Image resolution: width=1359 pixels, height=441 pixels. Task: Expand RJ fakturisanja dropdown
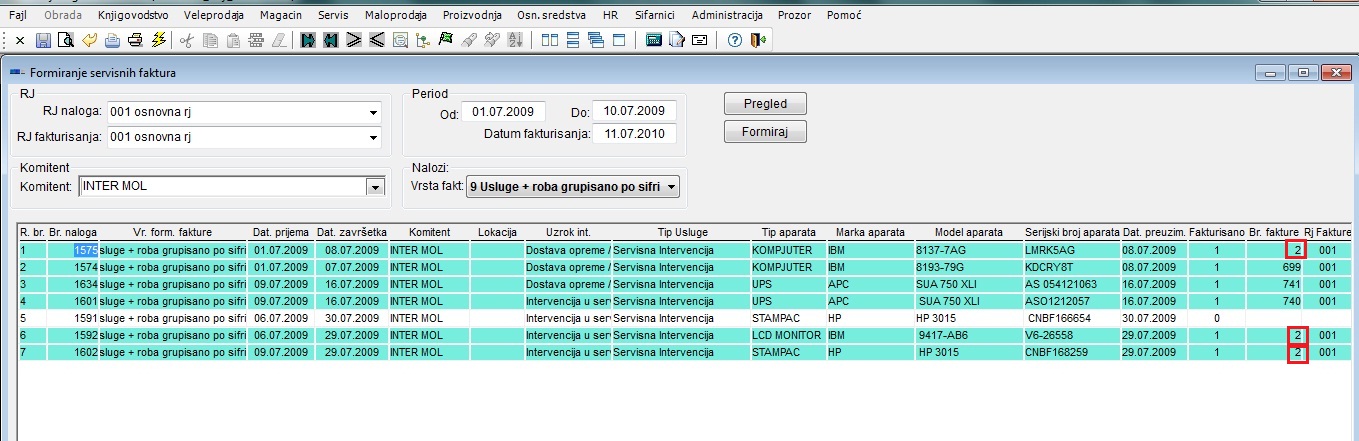[374, 137]
